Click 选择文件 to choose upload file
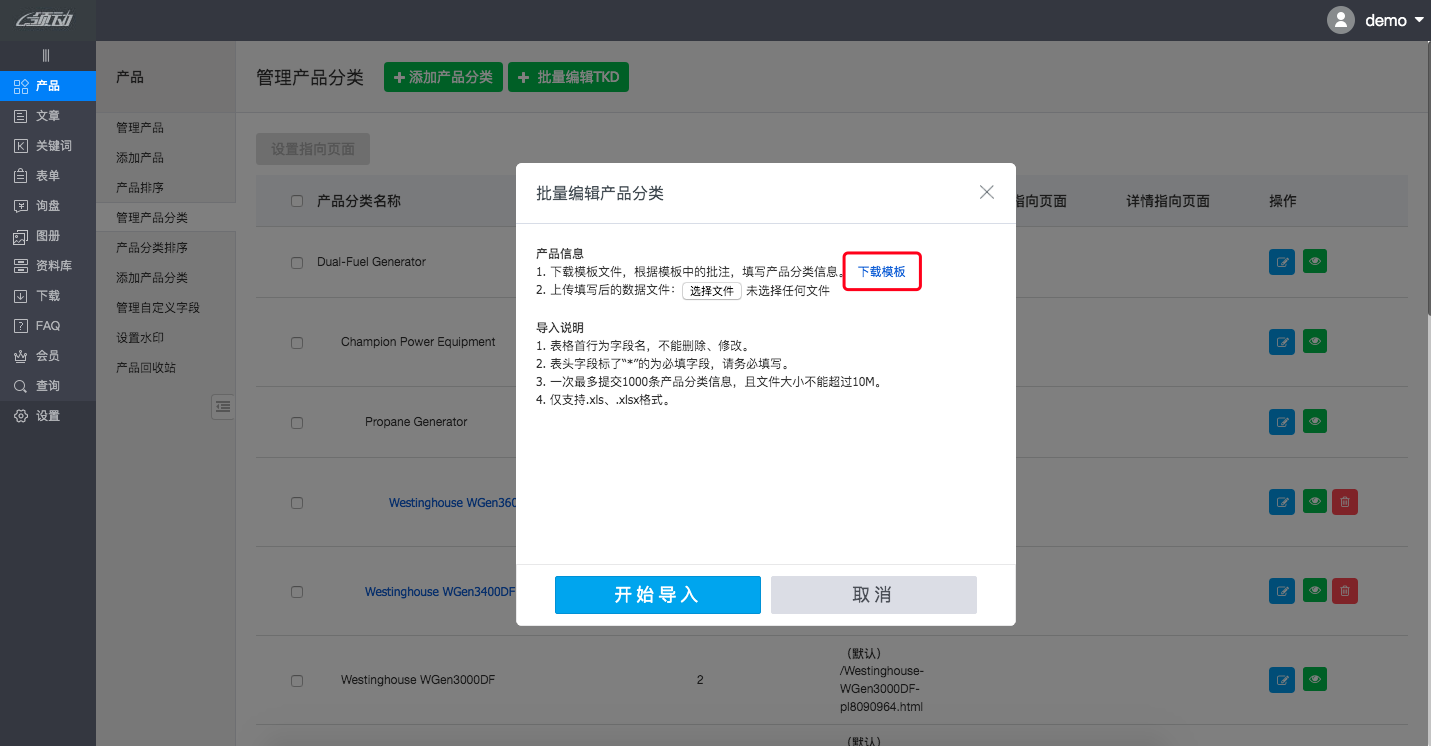The height and width of the screenshot is (746, 1431). coord(711,291)
